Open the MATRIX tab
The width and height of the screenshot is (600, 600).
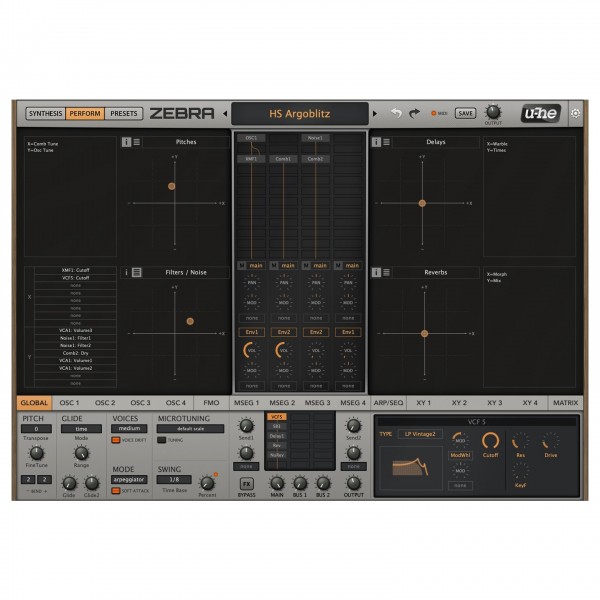tap(566, 403)
